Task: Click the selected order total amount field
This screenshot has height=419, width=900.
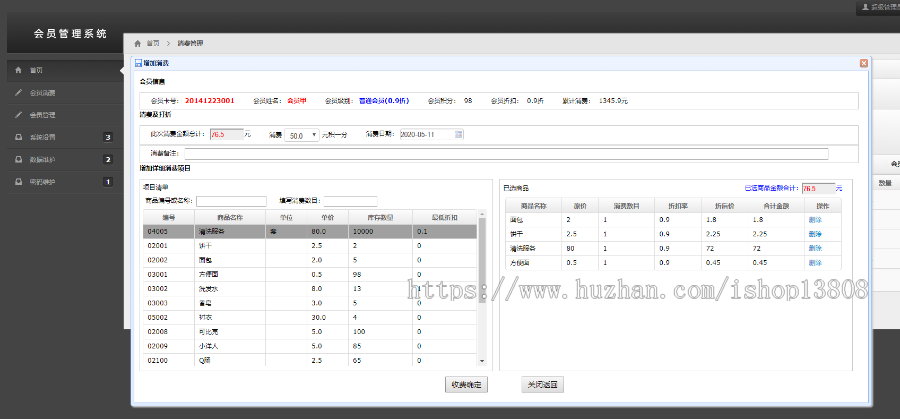Action: click(818, 188)
